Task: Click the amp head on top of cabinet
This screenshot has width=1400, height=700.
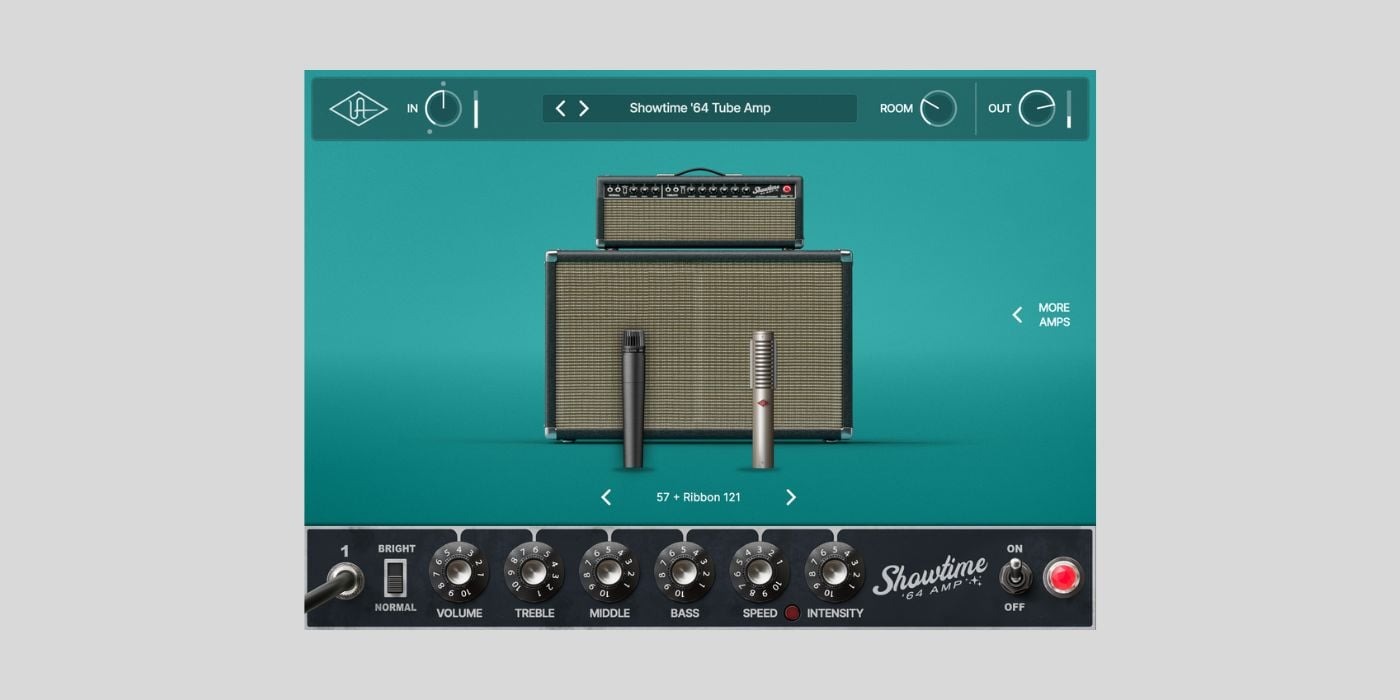Action: pos(699,212)
